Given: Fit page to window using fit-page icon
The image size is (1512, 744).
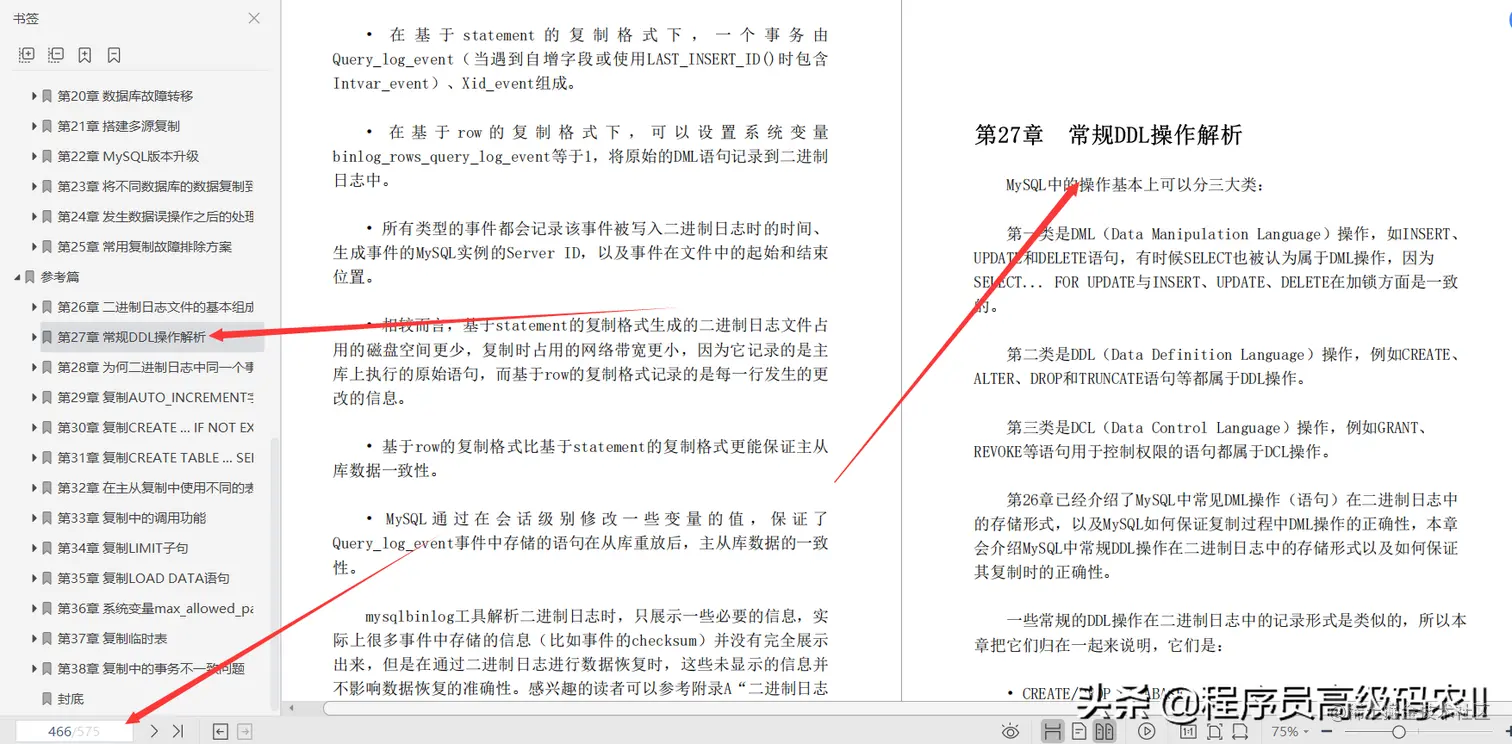Looking at the screenshot, I should point(1215,730).
